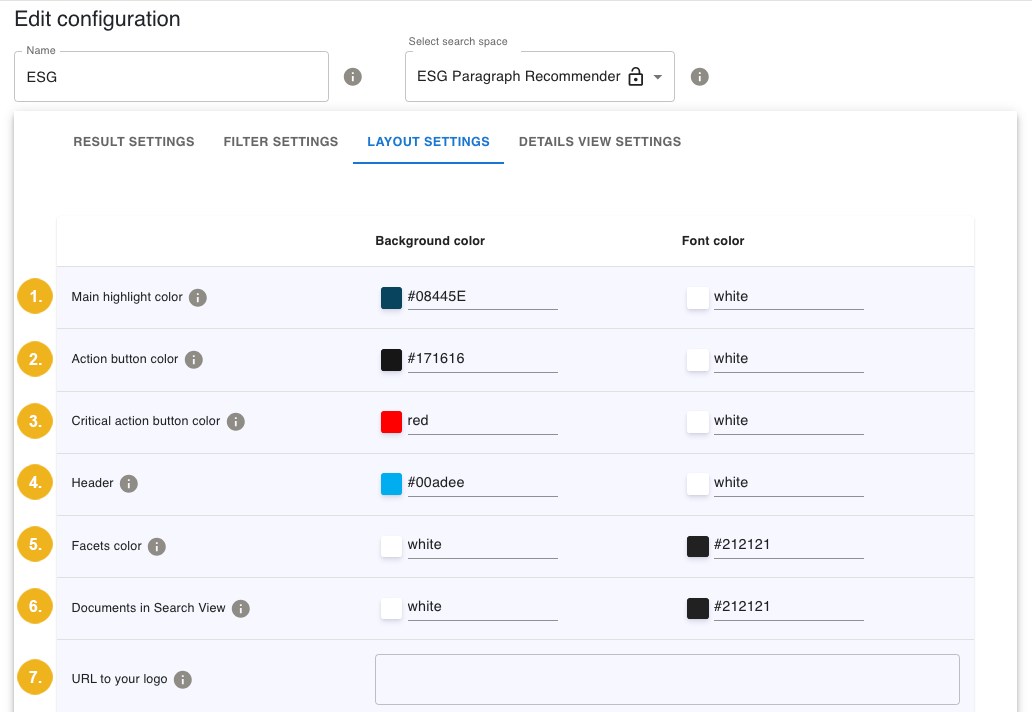Select the Name field containing ESG
1032x712 pixels.
(170, 76)
